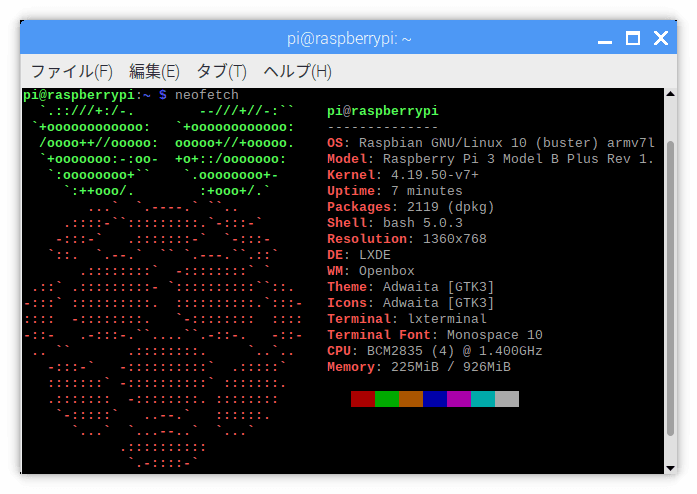Click the Packages line 2119 (dpkg)
The image size is (697, 494).
411,207
